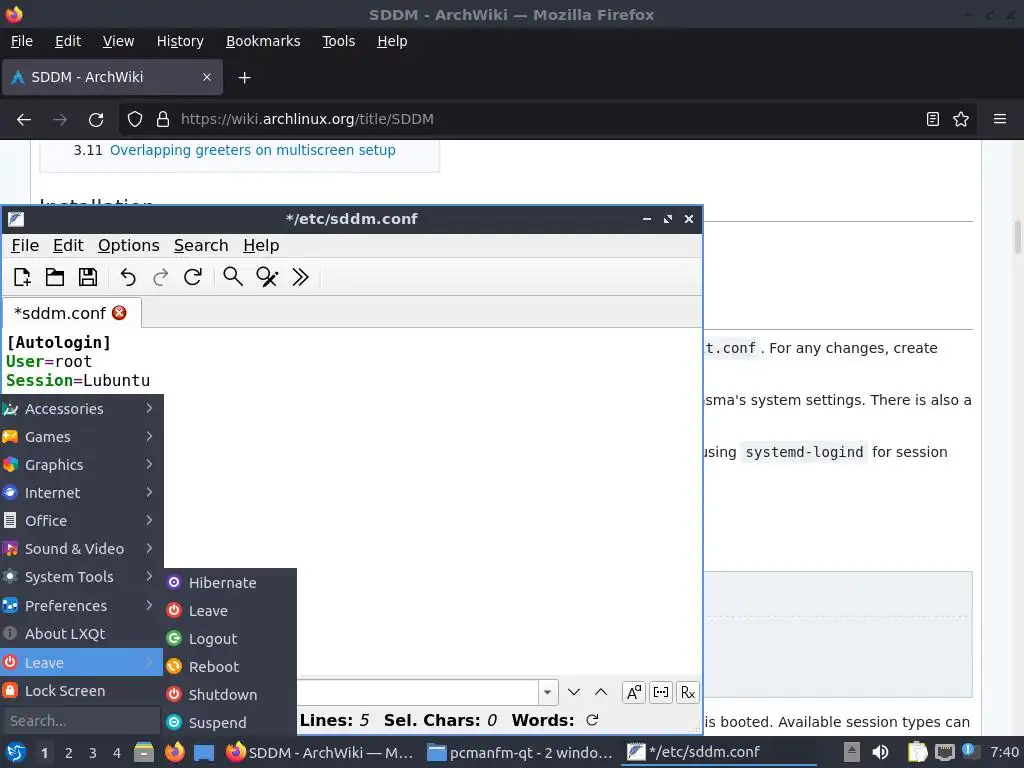Choose Logout in the Leave submenu
Image resolution: width=1024 pixels, height=768 pixels.
click(231, 639)
